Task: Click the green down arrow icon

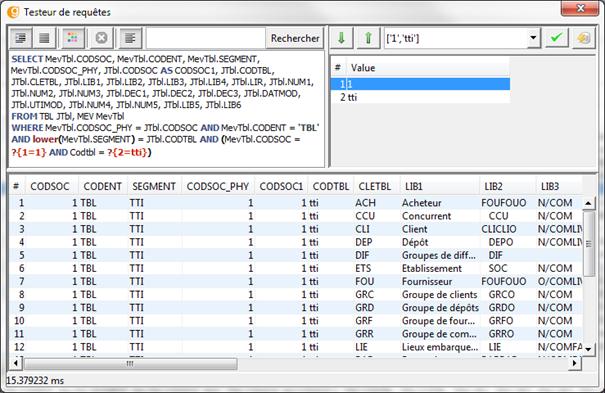Action: tap(341, 38)
